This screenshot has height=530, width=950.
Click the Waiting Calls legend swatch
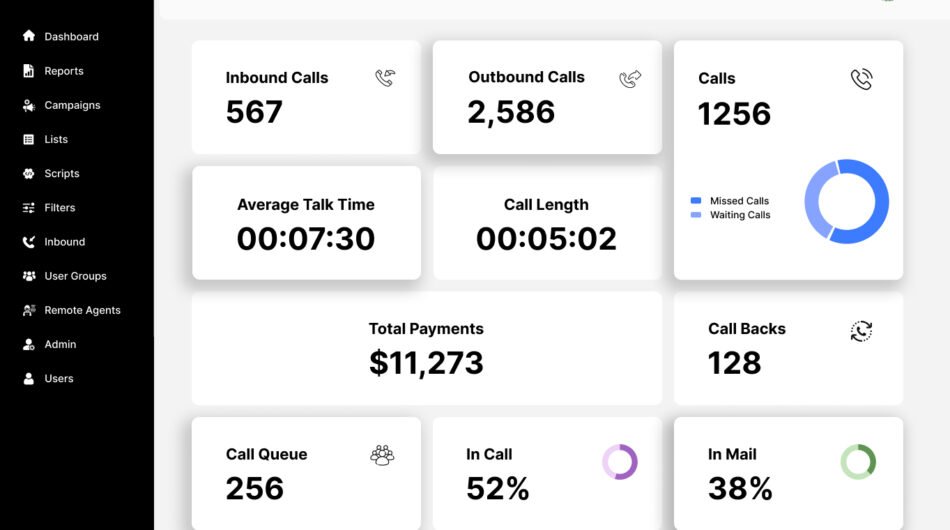click(696, 215)
